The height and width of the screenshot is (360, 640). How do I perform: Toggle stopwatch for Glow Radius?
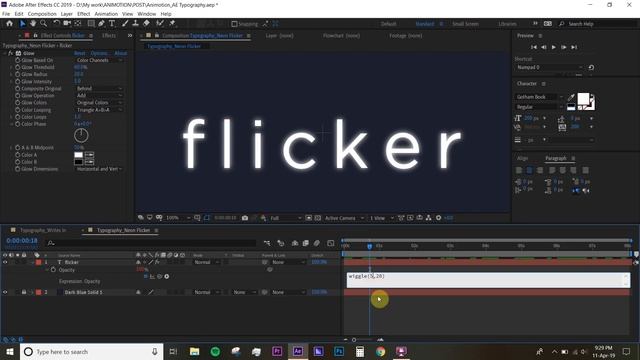pos(18,74)
